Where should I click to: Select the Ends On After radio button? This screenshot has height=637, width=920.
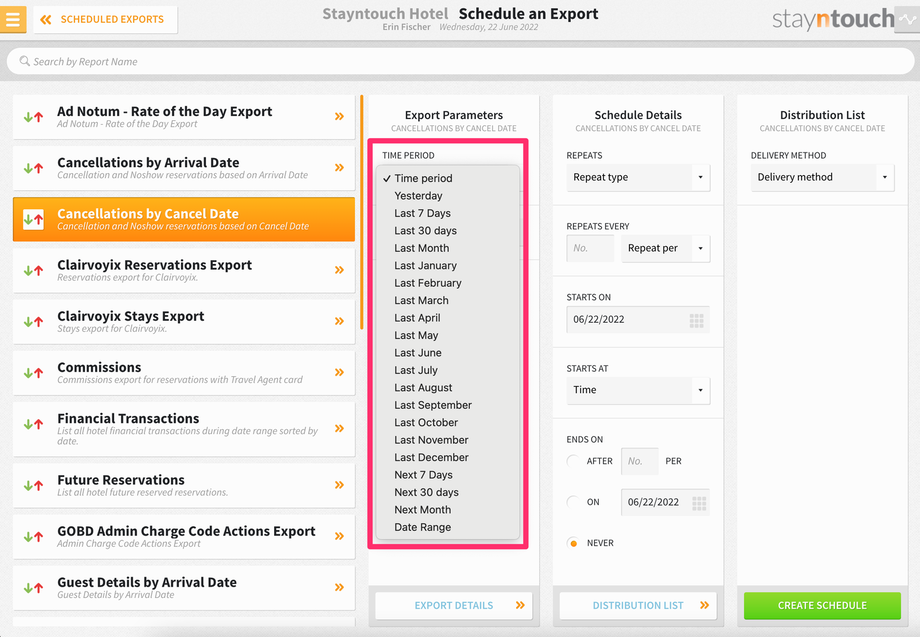click(x=573, y=461)
